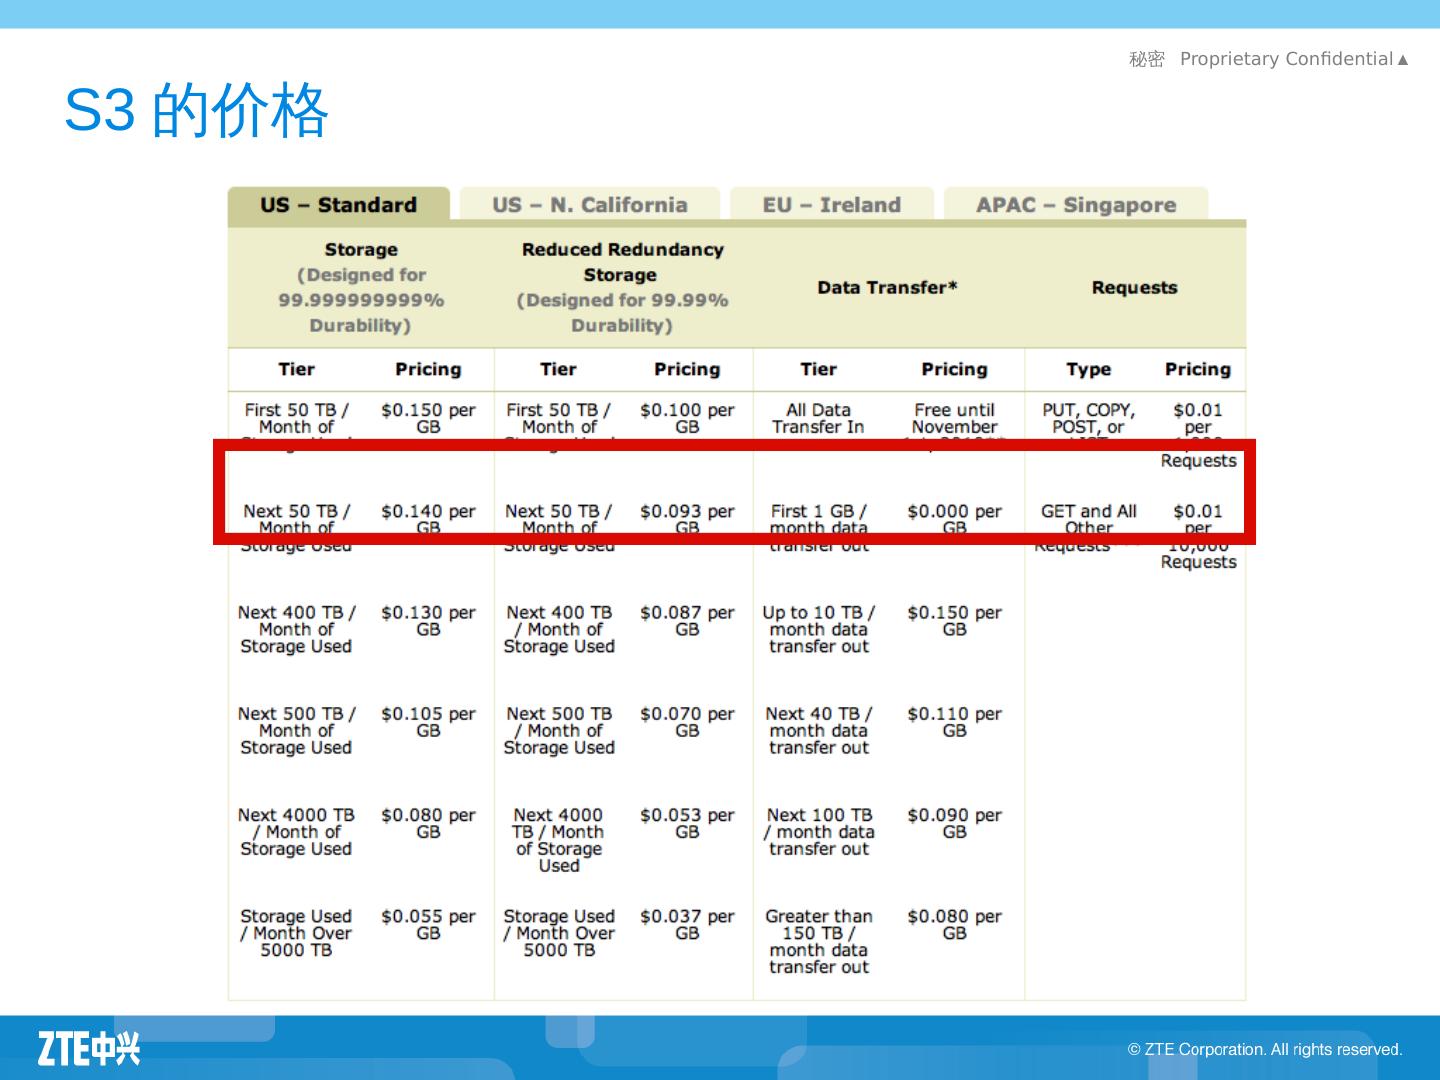Open the EU – Ireland tab

coord(831,205)
